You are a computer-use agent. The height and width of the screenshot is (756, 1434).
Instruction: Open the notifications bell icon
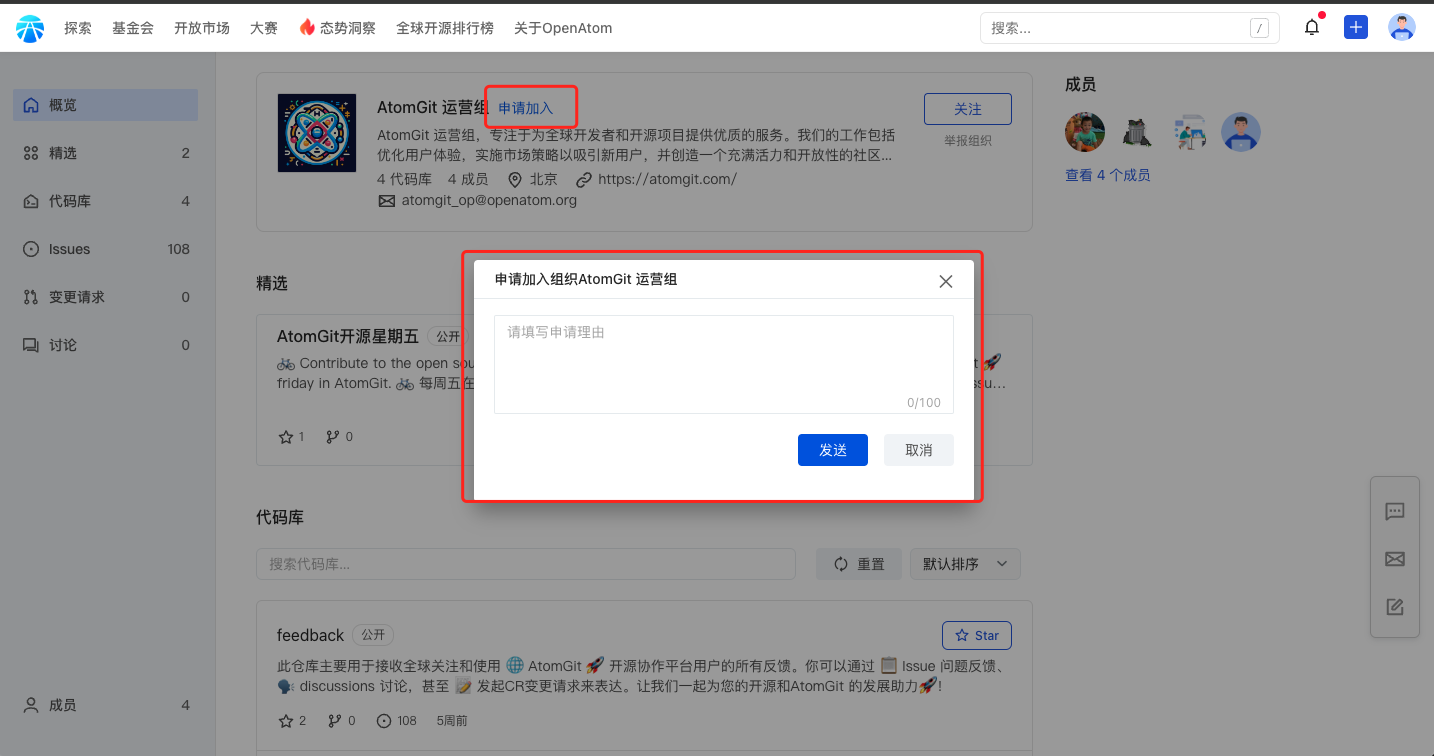pos(1312,28)
